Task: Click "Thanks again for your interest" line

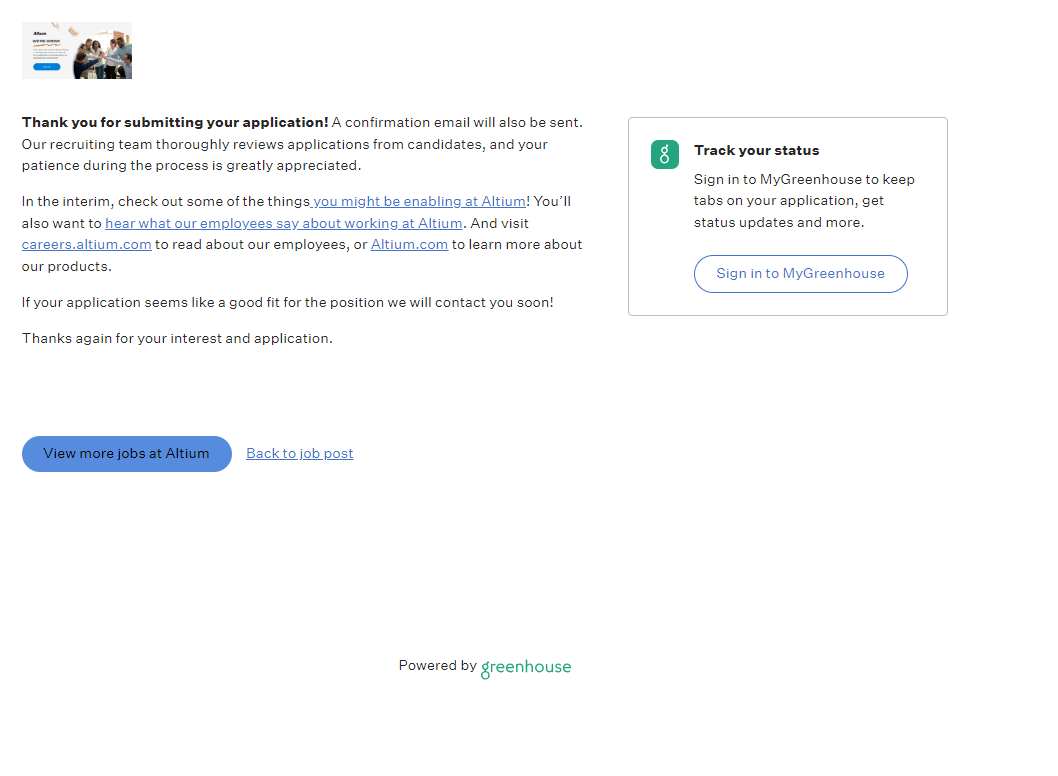Action: [x=177, y=338]
